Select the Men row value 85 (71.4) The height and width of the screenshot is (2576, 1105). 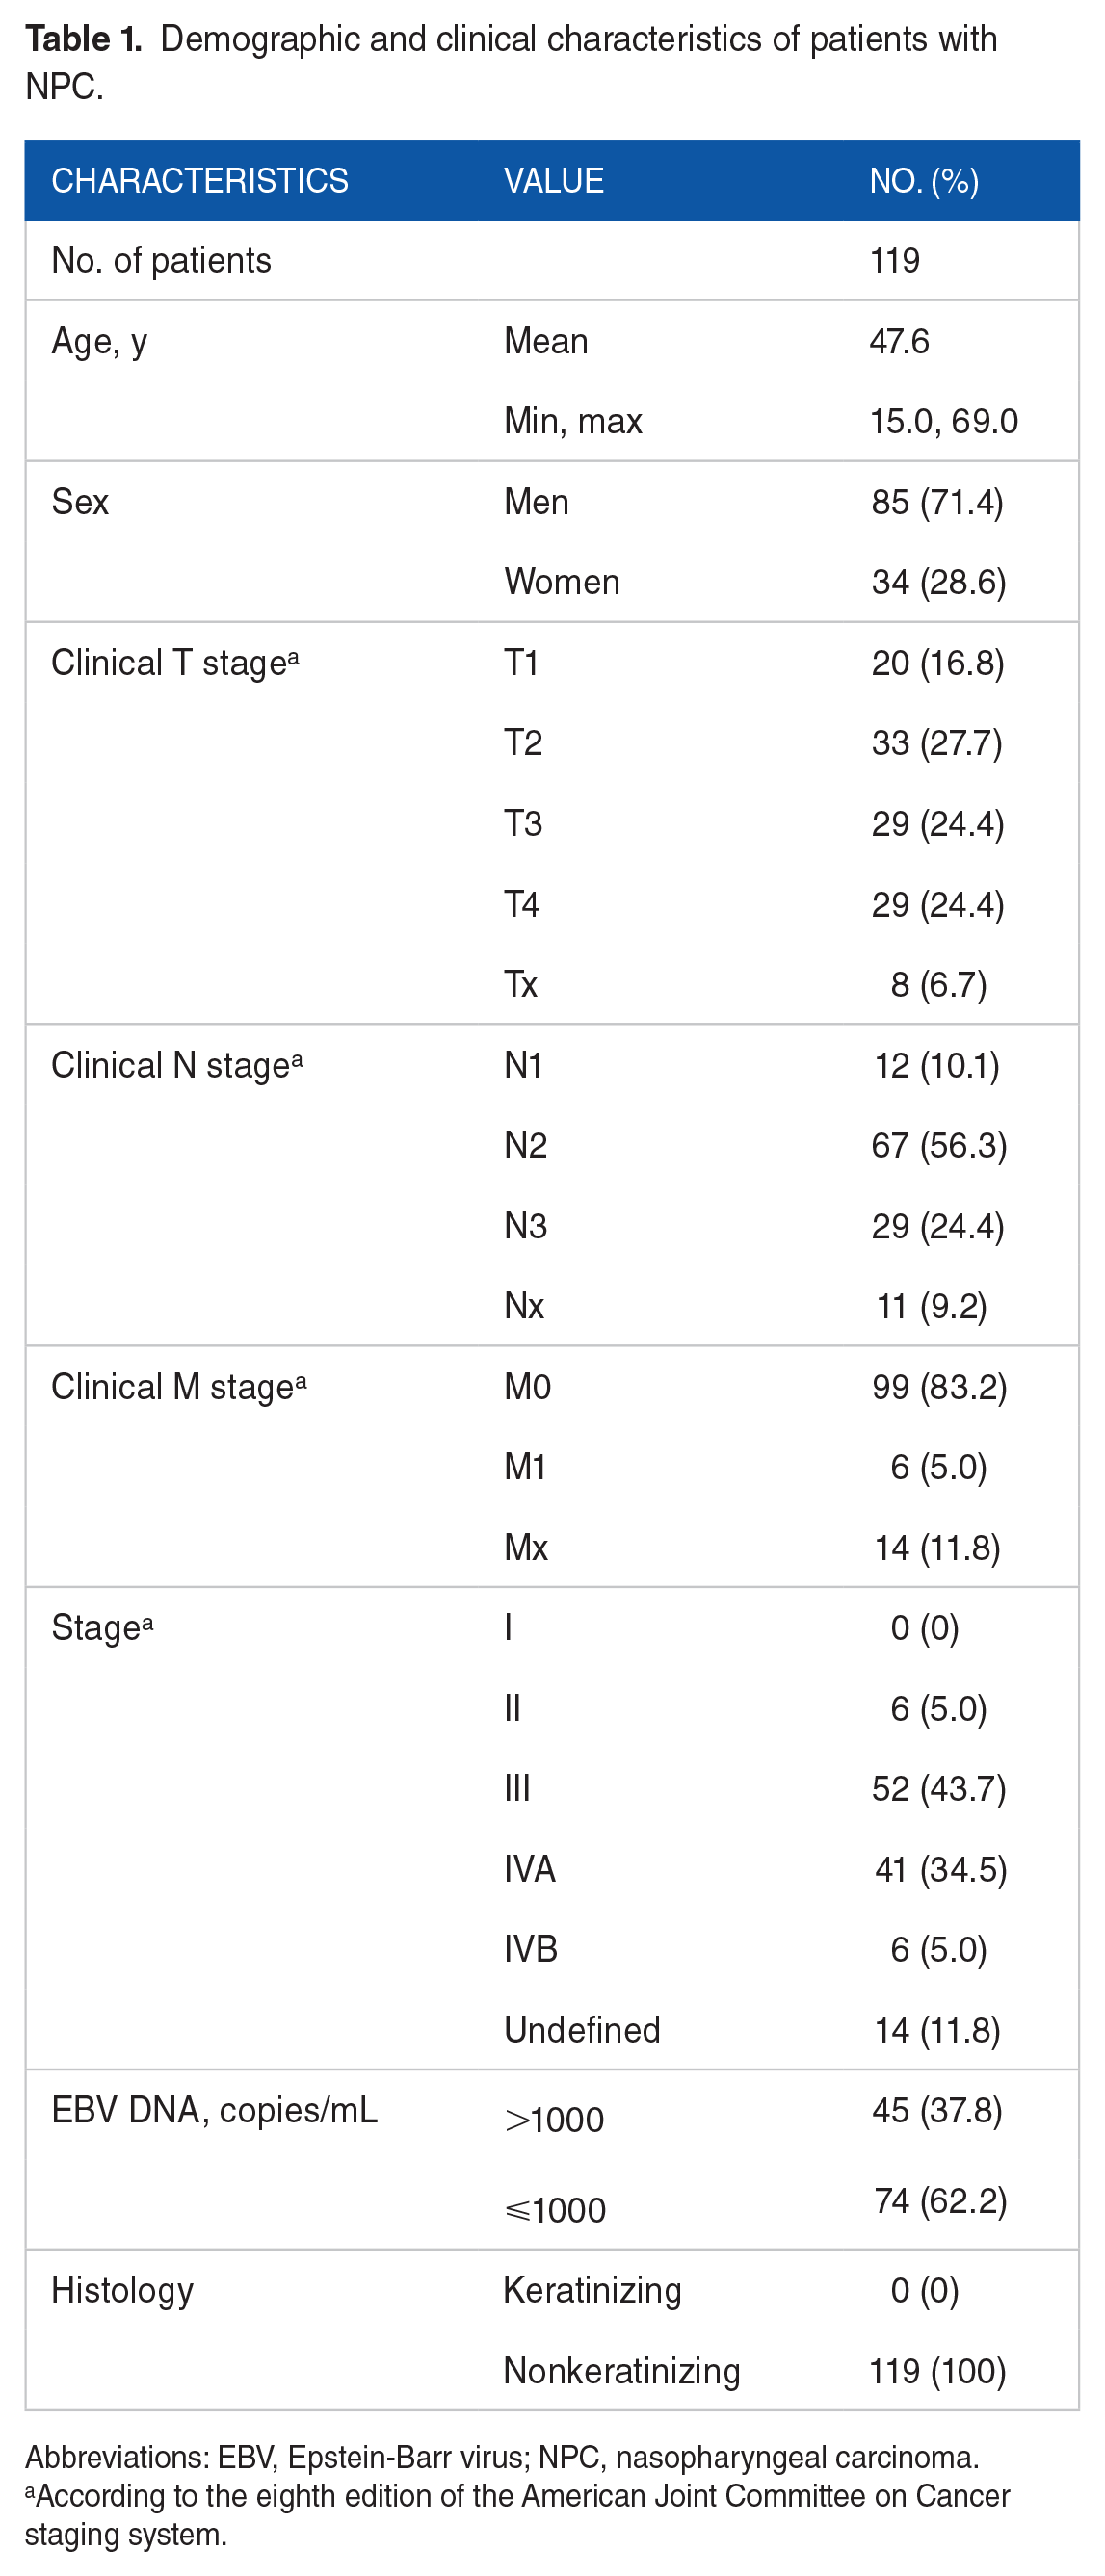coord(937,502)
